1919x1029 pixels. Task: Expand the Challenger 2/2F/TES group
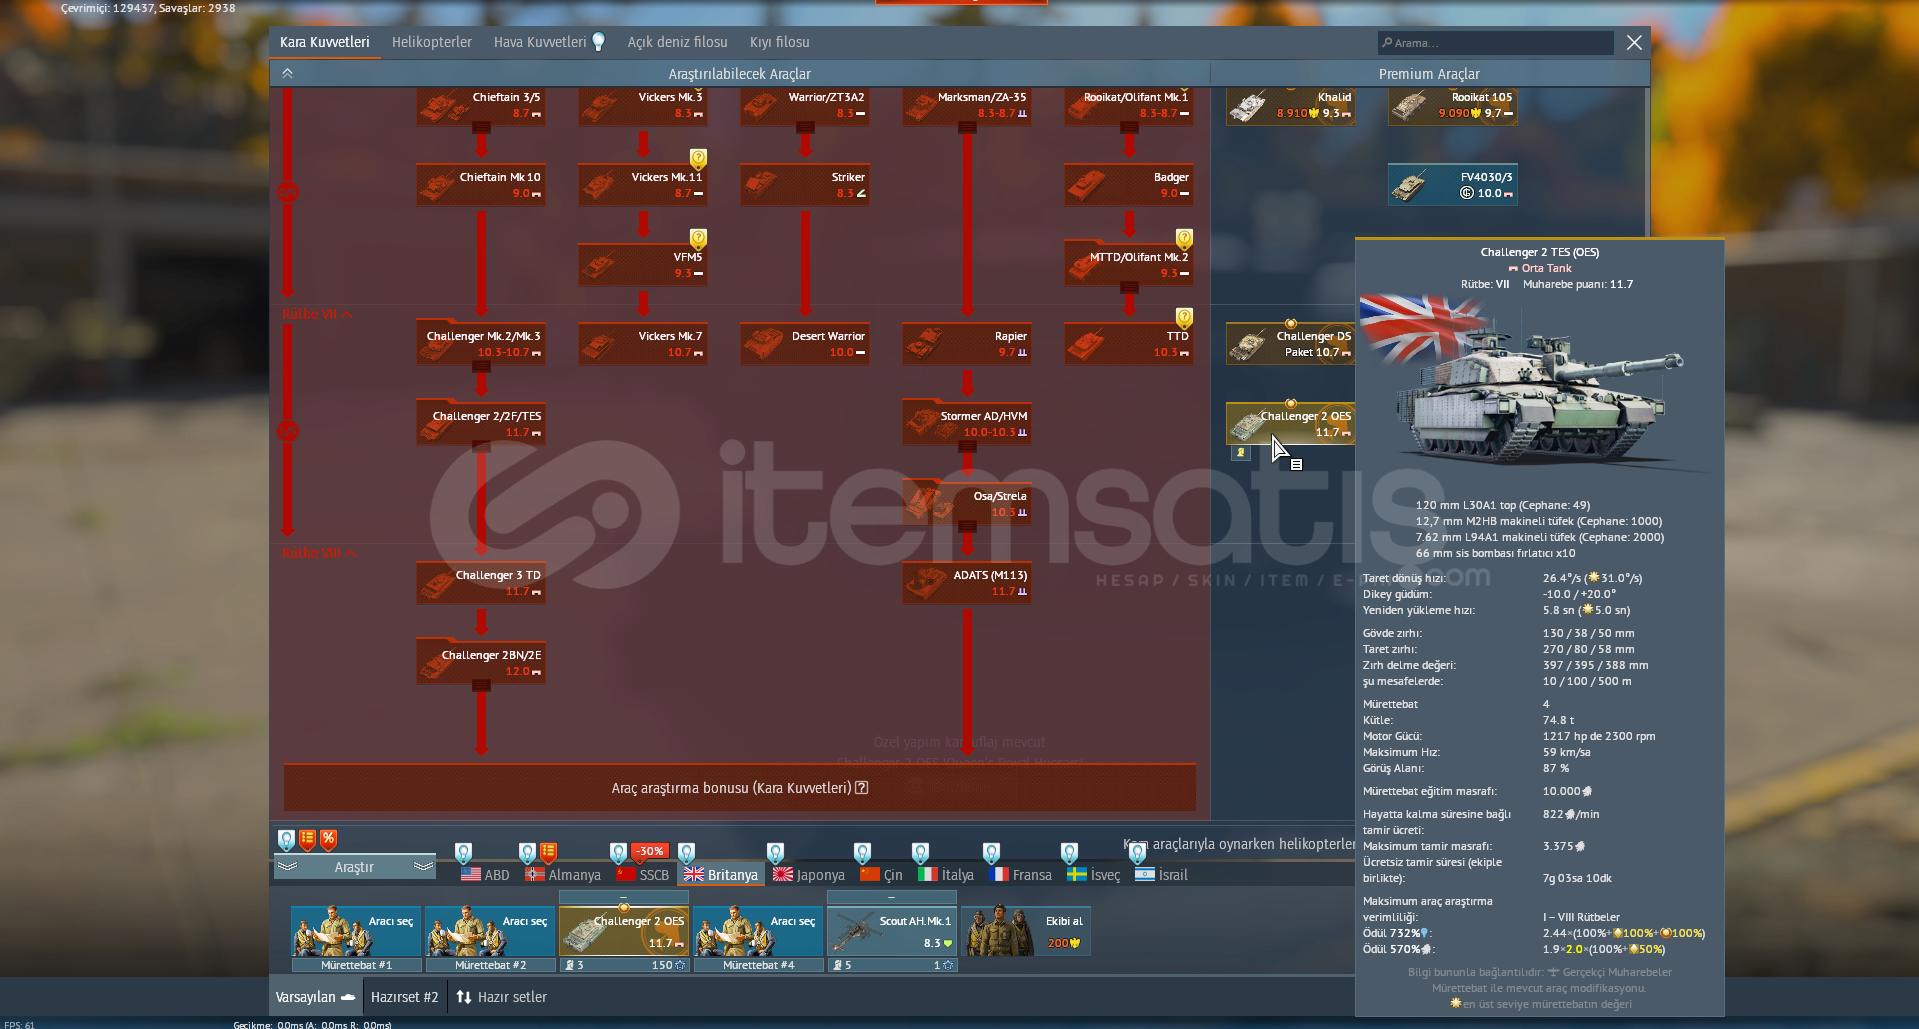[480, 424]
